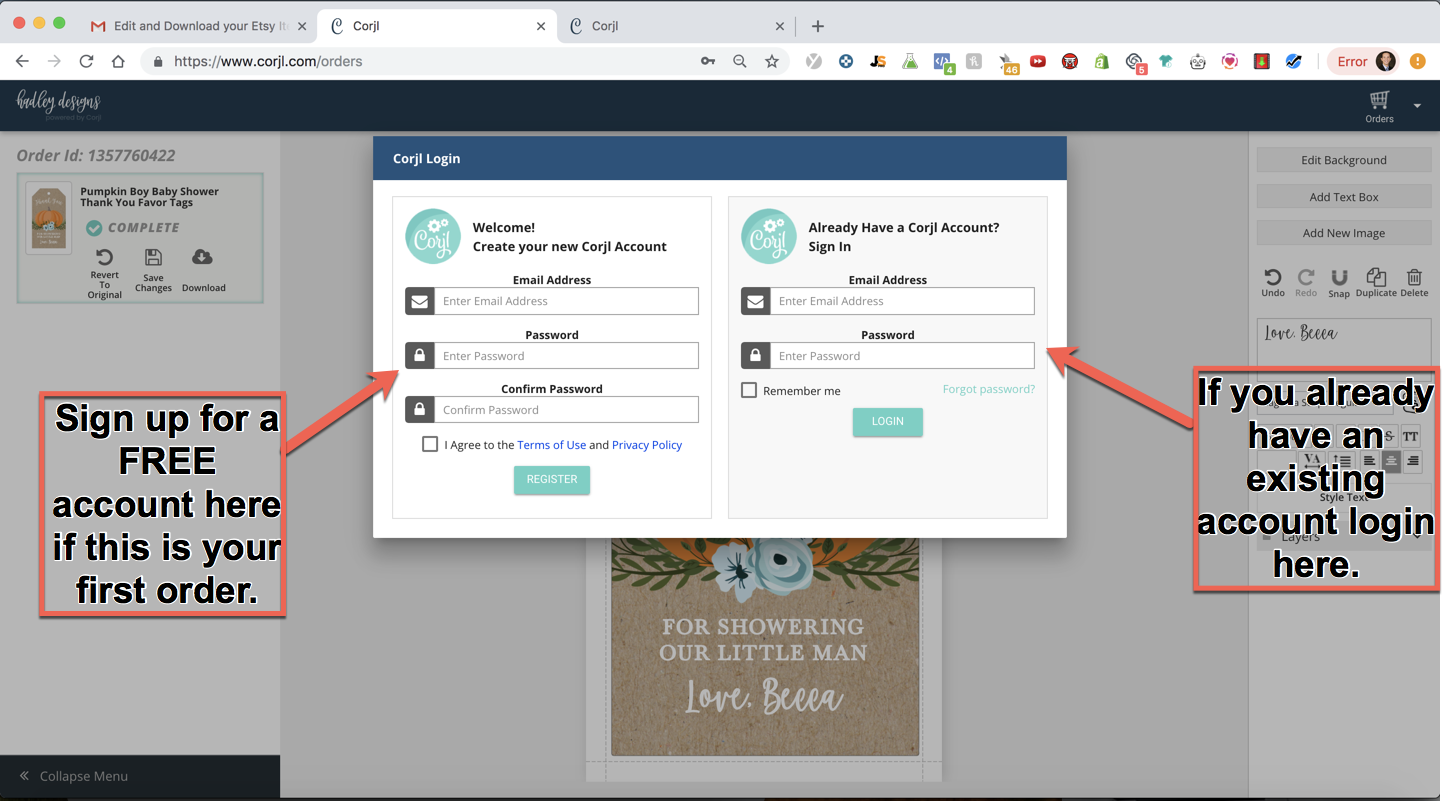Viewport: 1443px width, 801px height.
Task: Select the active Corjl browser tab
Action: [x=436, y=26]
